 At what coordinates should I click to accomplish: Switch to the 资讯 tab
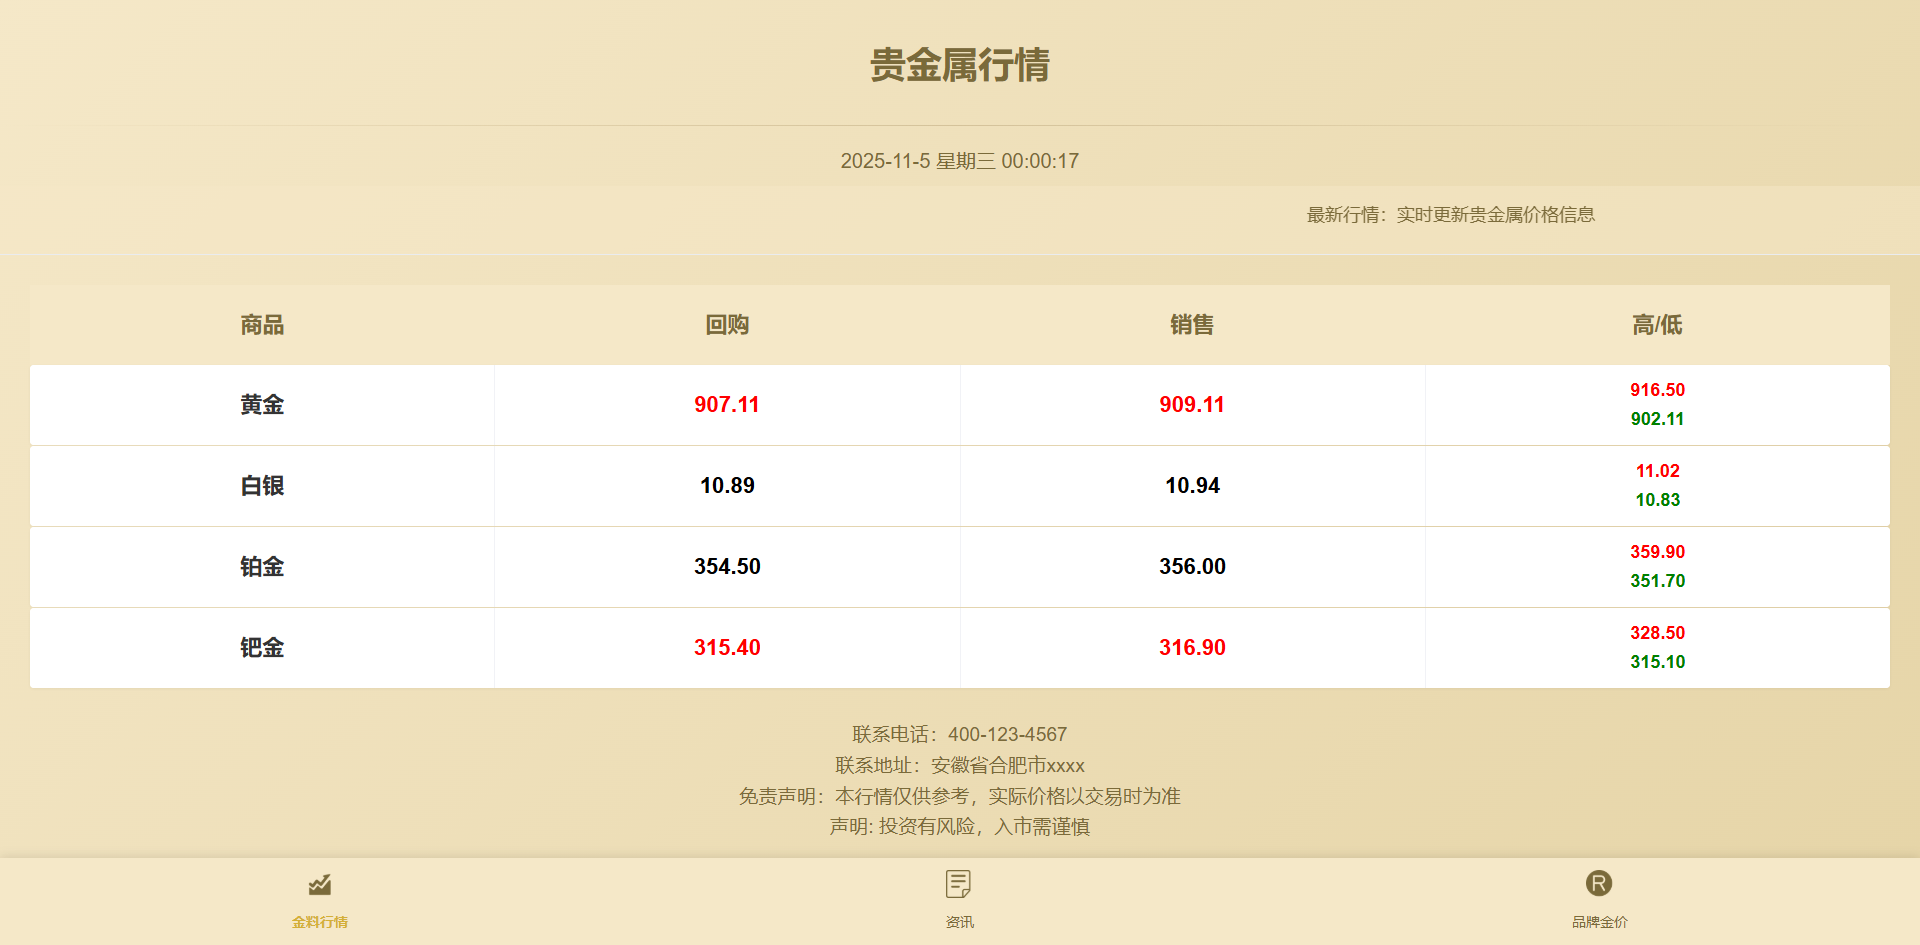(959, 921)
